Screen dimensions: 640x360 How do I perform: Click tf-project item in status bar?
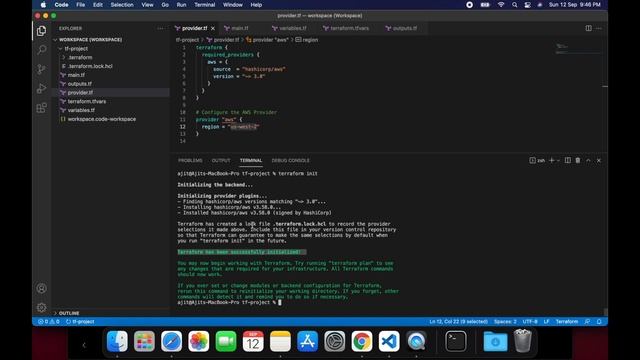pyautogui.click(x=80, y=322)
